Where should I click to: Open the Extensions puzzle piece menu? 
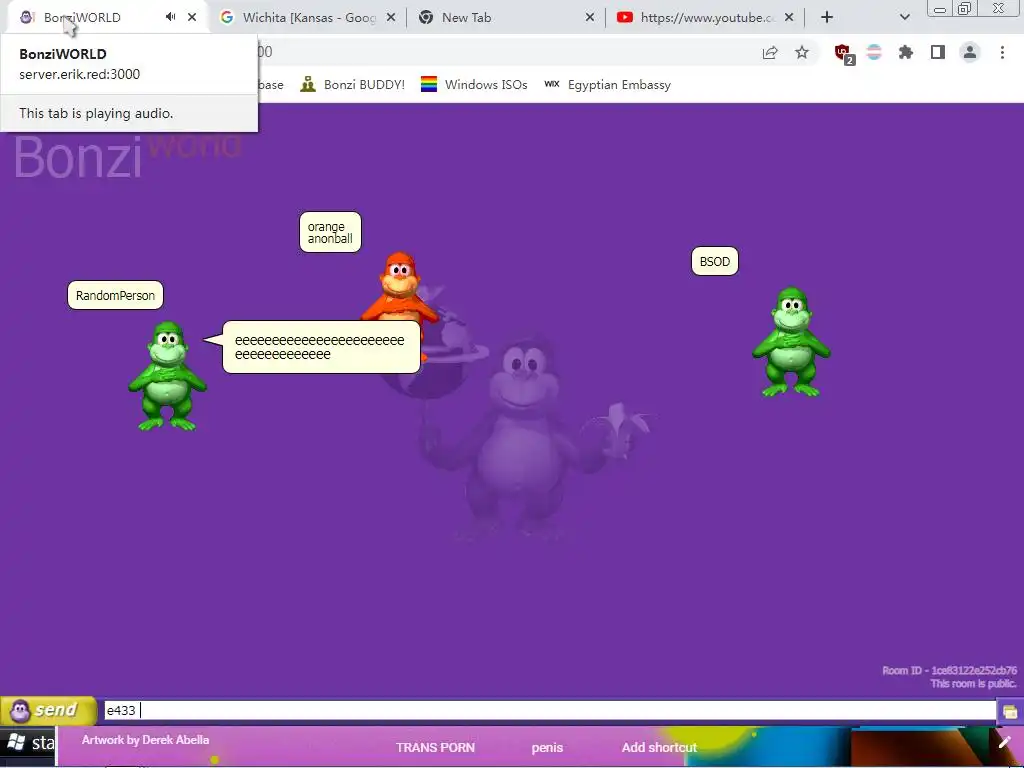pos(906,52)
